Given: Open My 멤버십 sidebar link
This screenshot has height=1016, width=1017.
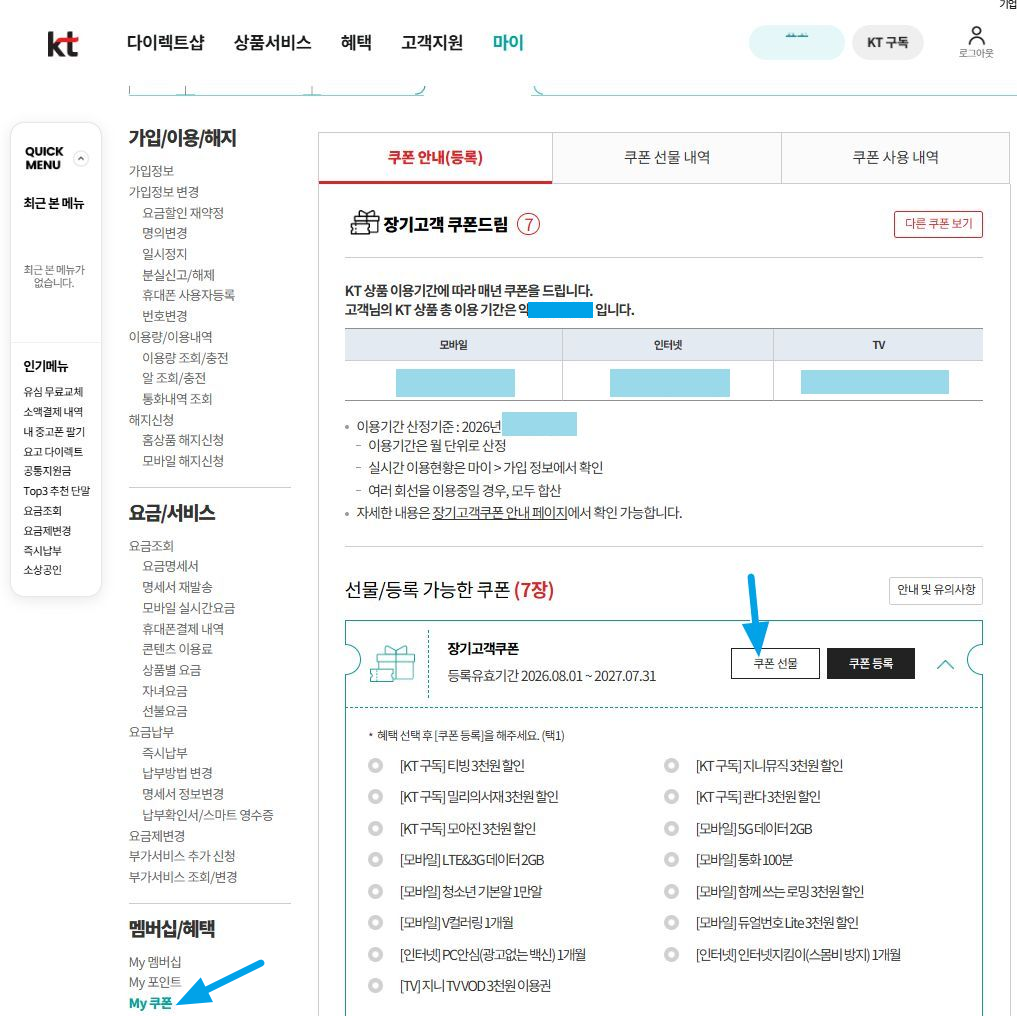Looking at the screenshot, I should click(155, 962).
